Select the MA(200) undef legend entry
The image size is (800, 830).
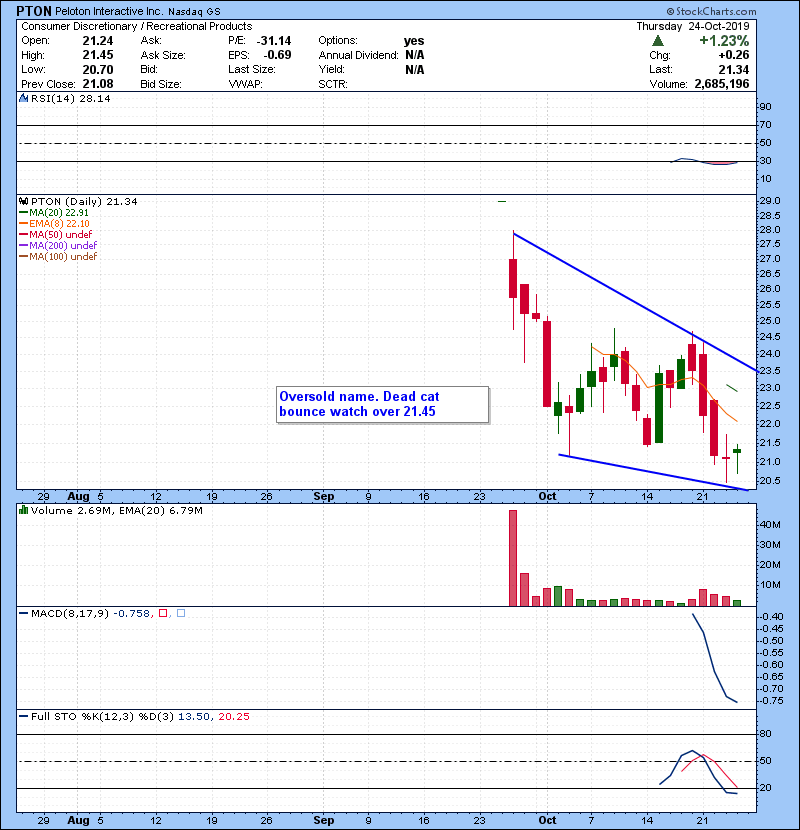click(x=58, y=246)
